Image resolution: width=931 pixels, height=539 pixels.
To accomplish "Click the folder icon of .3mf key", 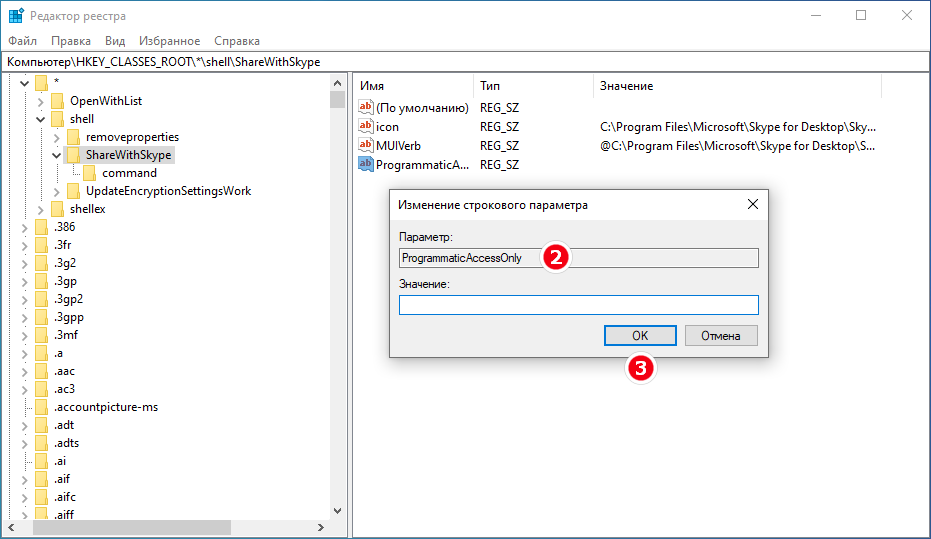I will pyautogui.click(x=42, y=335).
